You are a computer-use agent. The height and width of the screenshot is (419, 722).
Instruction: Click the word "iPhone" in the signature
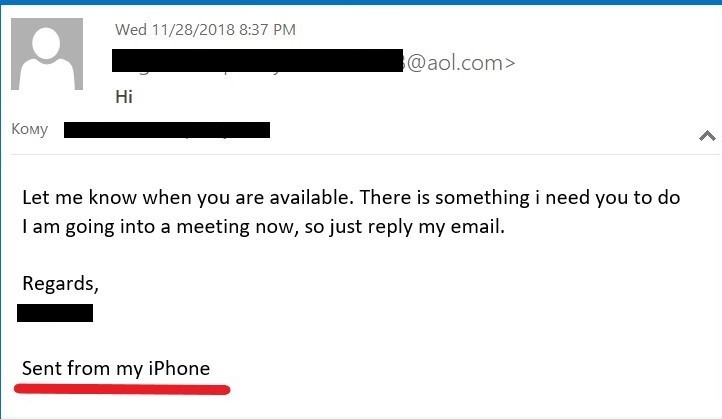click(179, 368)
